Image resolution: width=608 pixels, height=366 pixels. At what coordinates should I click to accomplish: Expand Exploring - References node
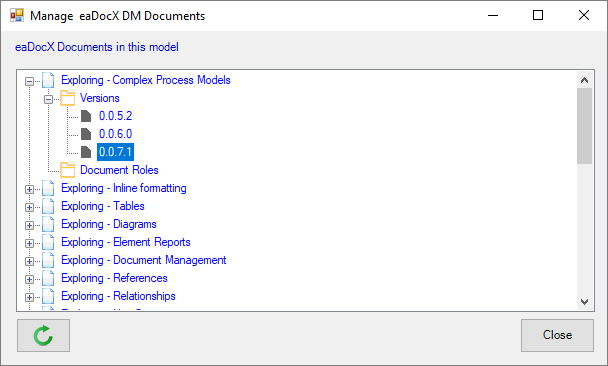pyautogui.click(x=29, y=279)
